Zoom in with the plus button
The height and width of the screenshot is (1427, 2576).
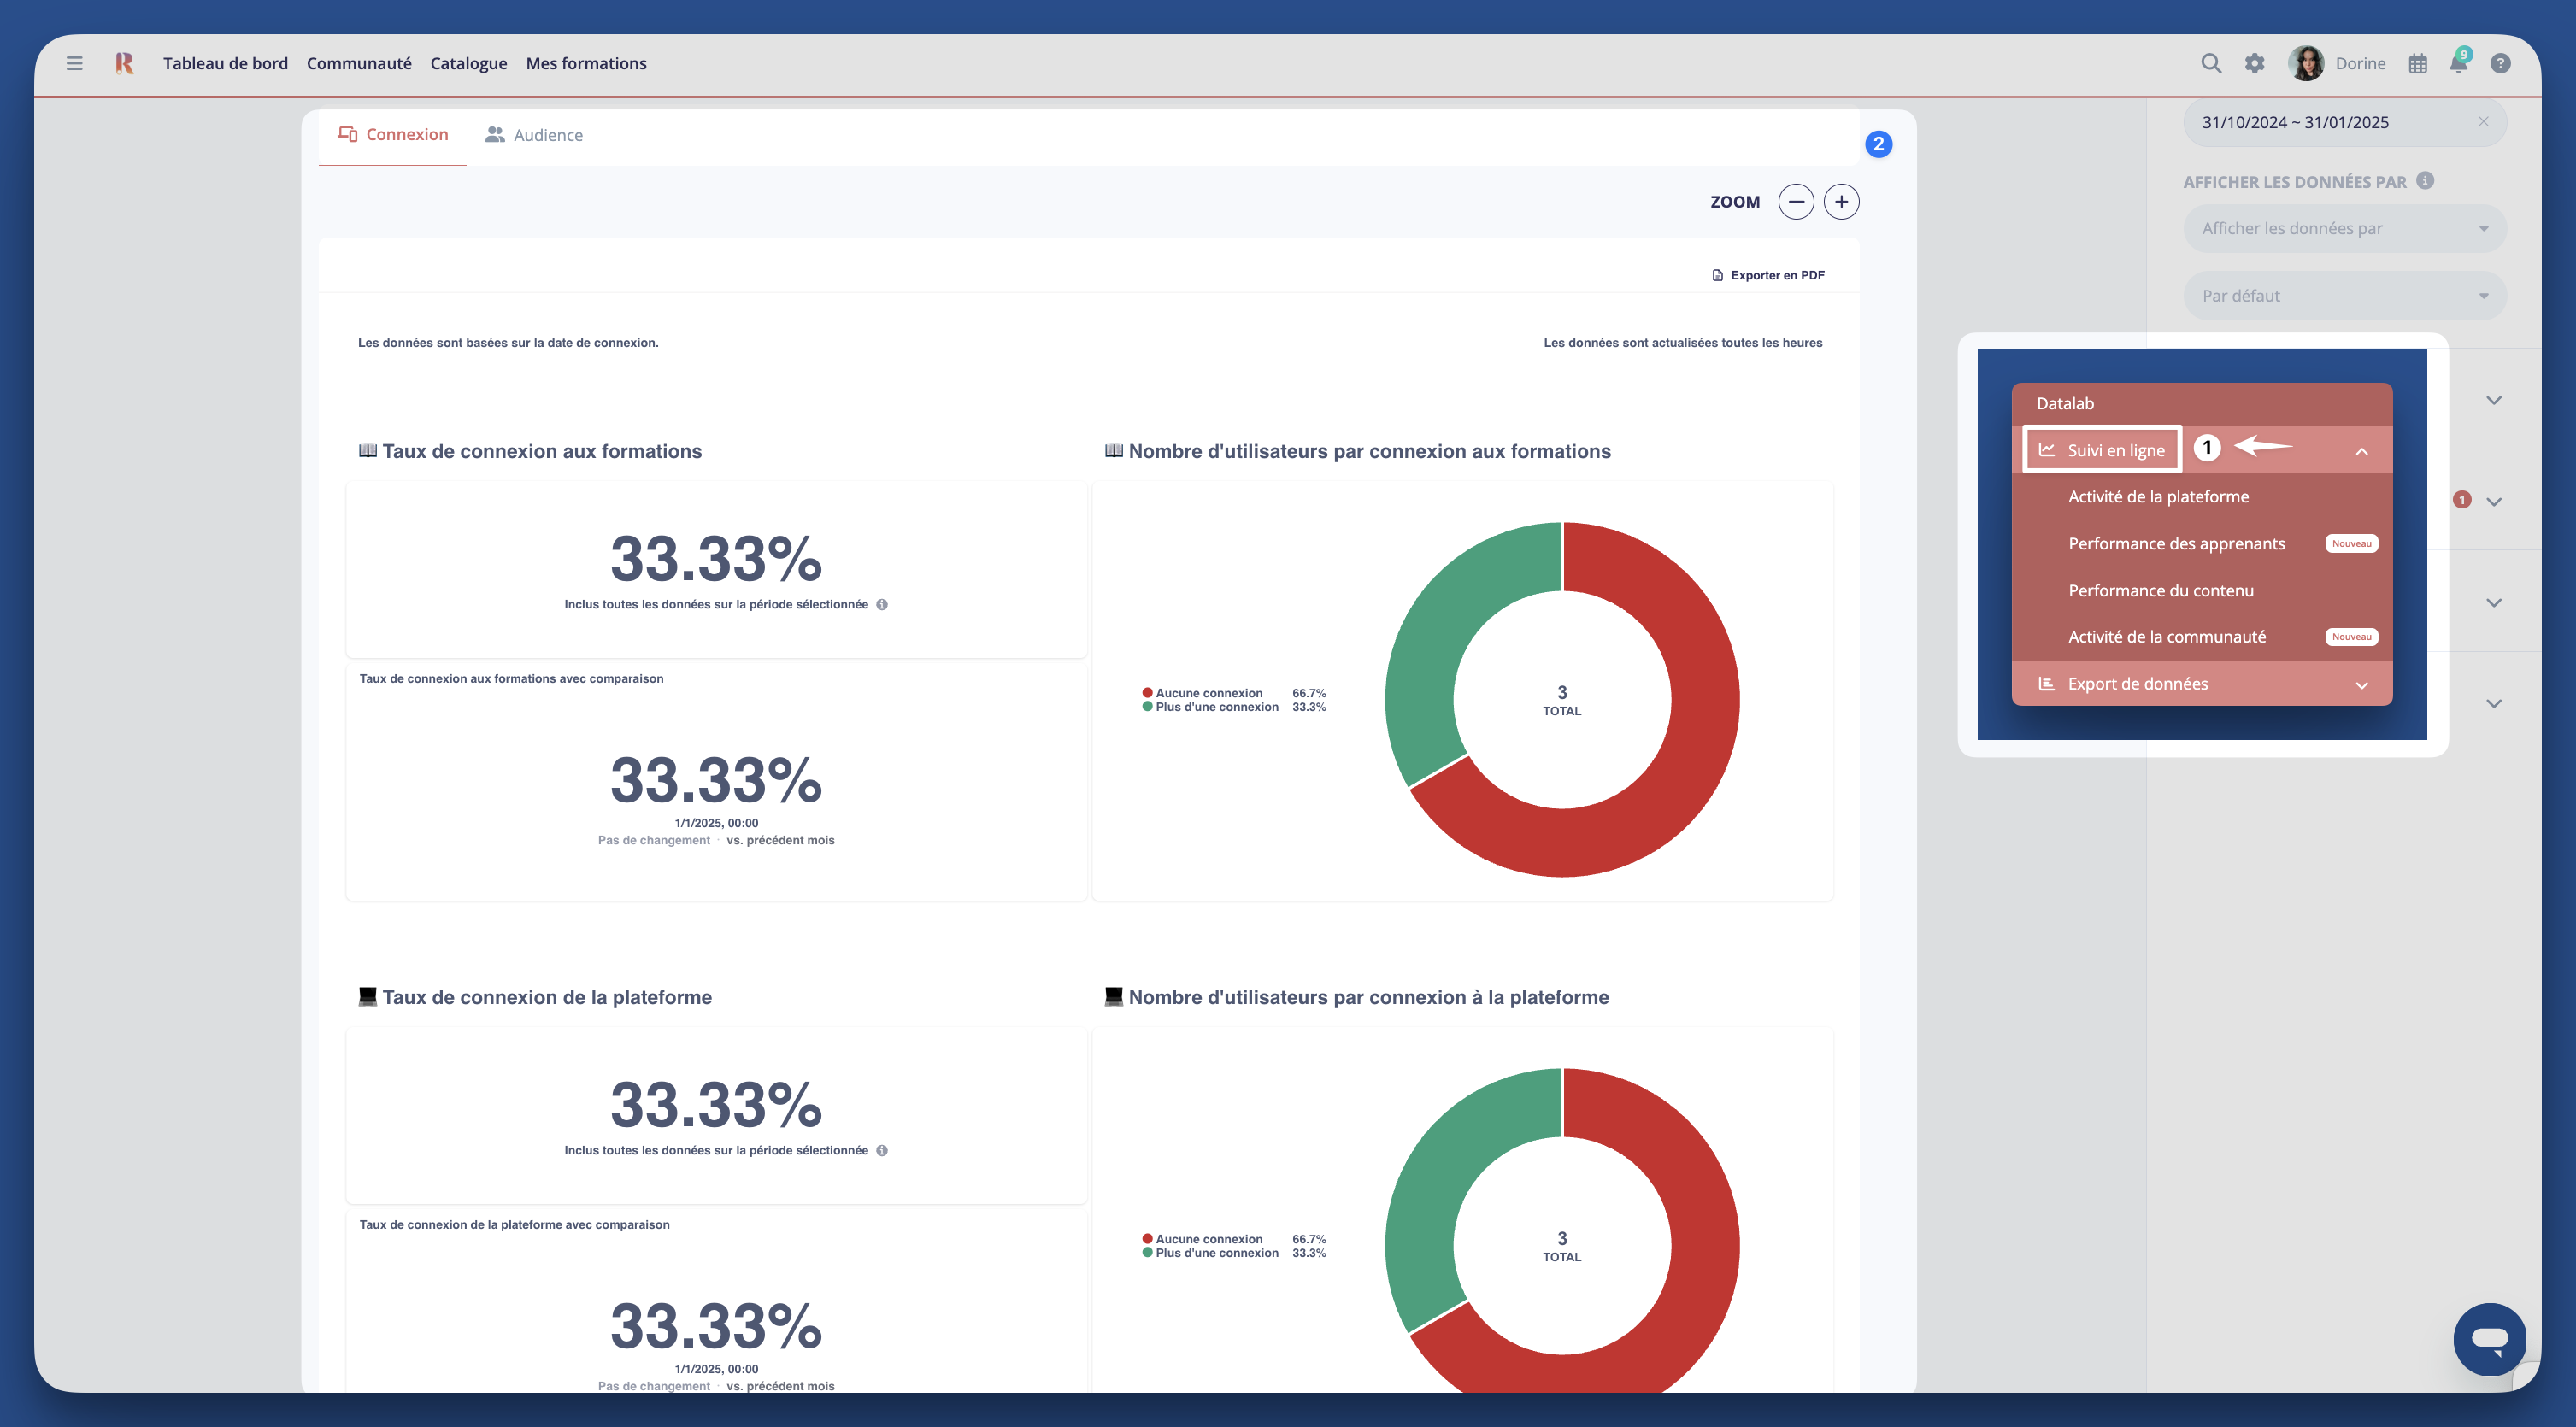pos(1841,202)
